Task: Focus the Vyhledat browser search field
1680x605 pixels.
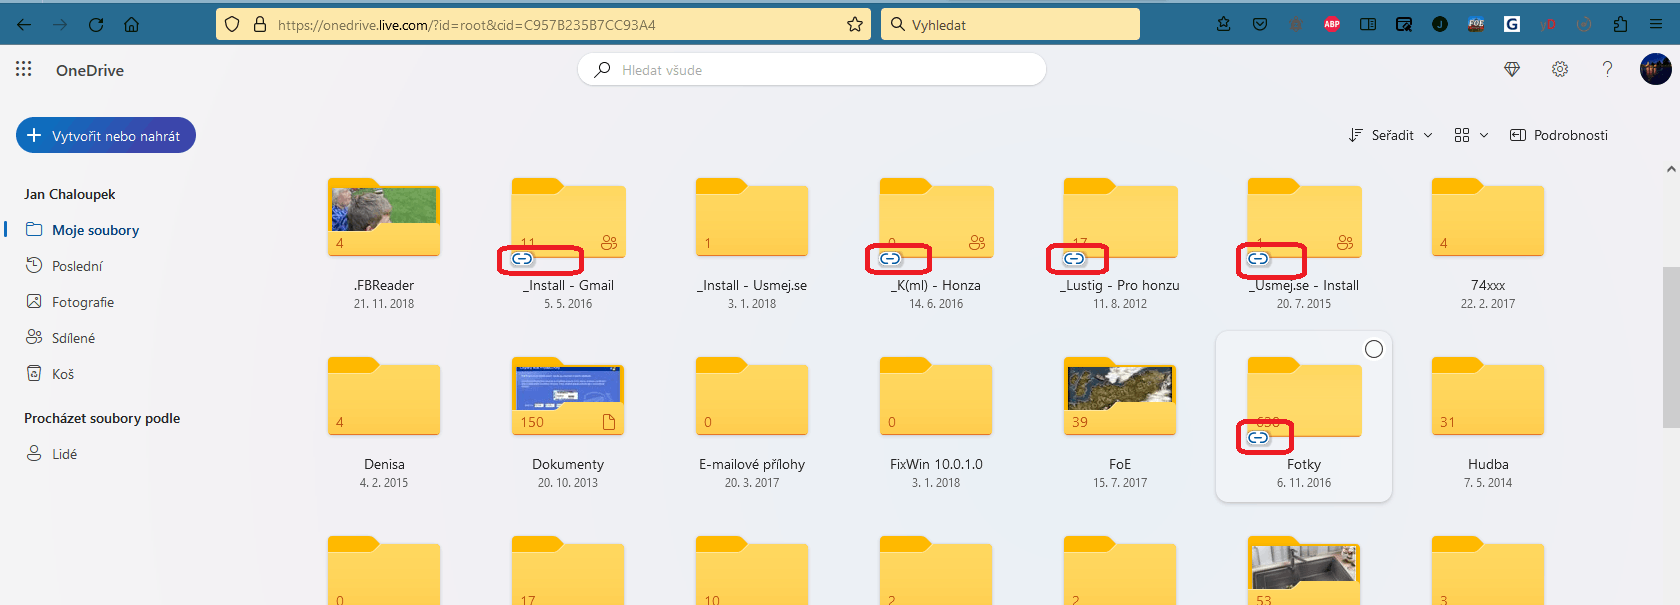Action: tap(1010, 24)
